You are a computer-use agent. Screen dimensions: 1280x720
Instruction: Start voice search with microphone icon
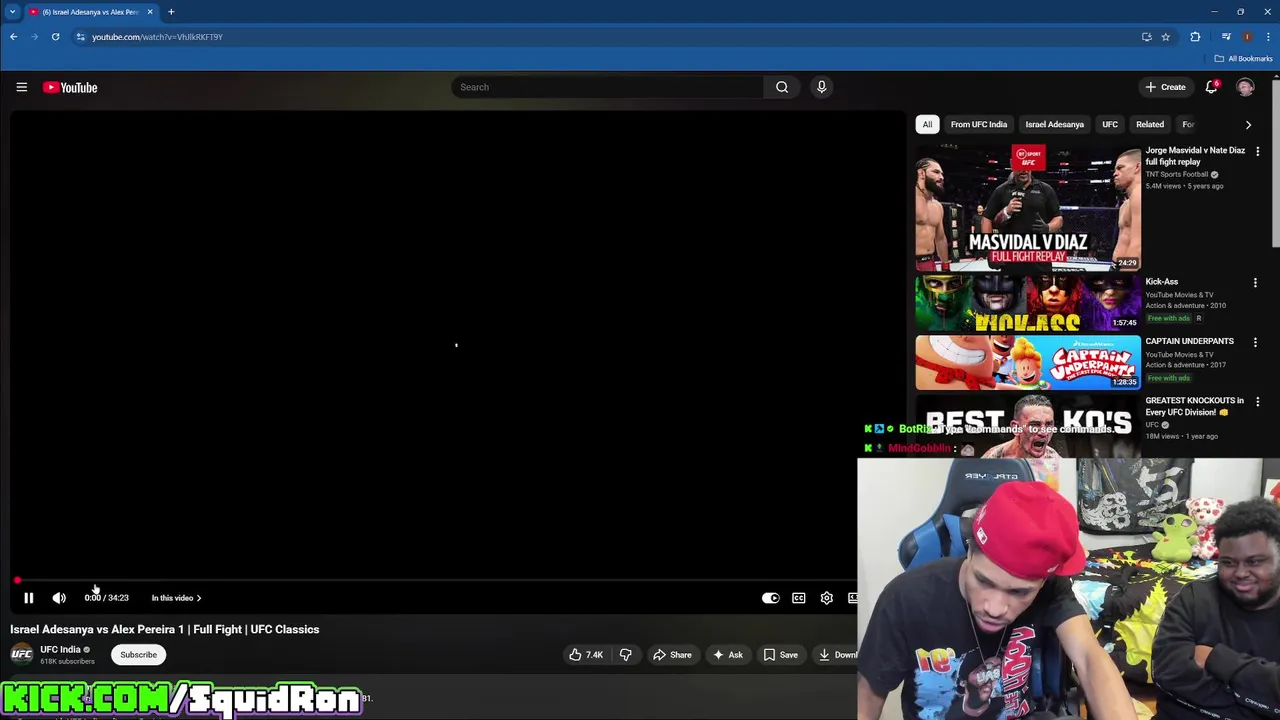(821, 87)
